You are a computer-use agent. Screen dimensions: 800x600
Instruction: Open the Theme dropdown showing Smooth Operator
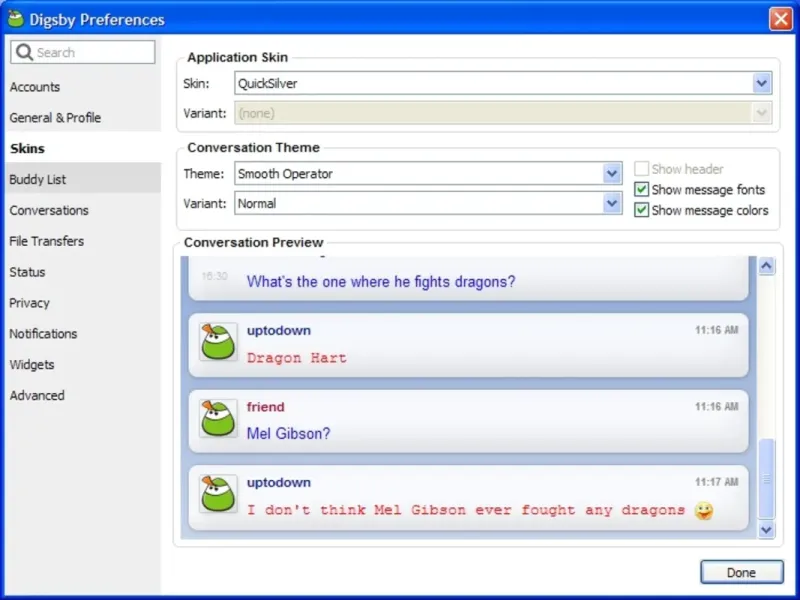612,173
